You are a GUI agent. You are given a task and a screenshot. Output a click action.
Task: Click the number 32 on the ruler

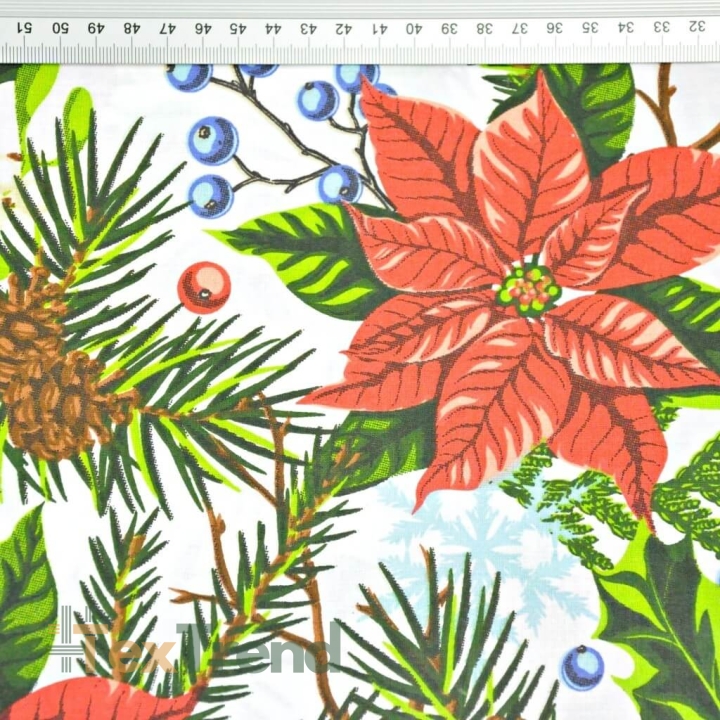pyautogui.click(x=697, y=26)
